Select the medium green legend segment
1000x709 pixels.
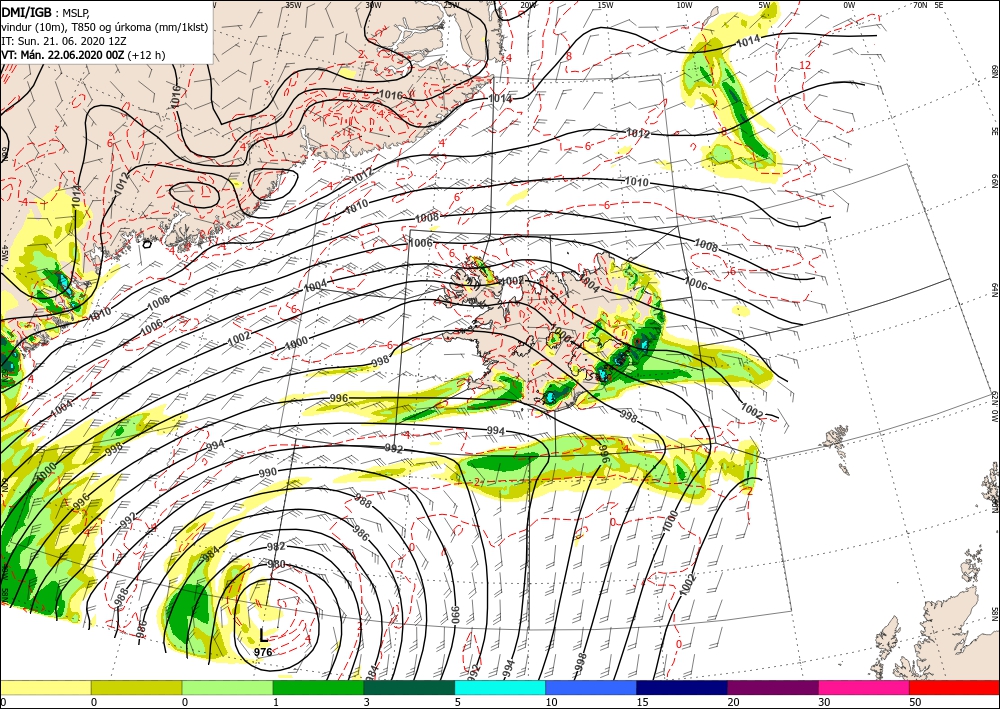[x=318, y=687]
